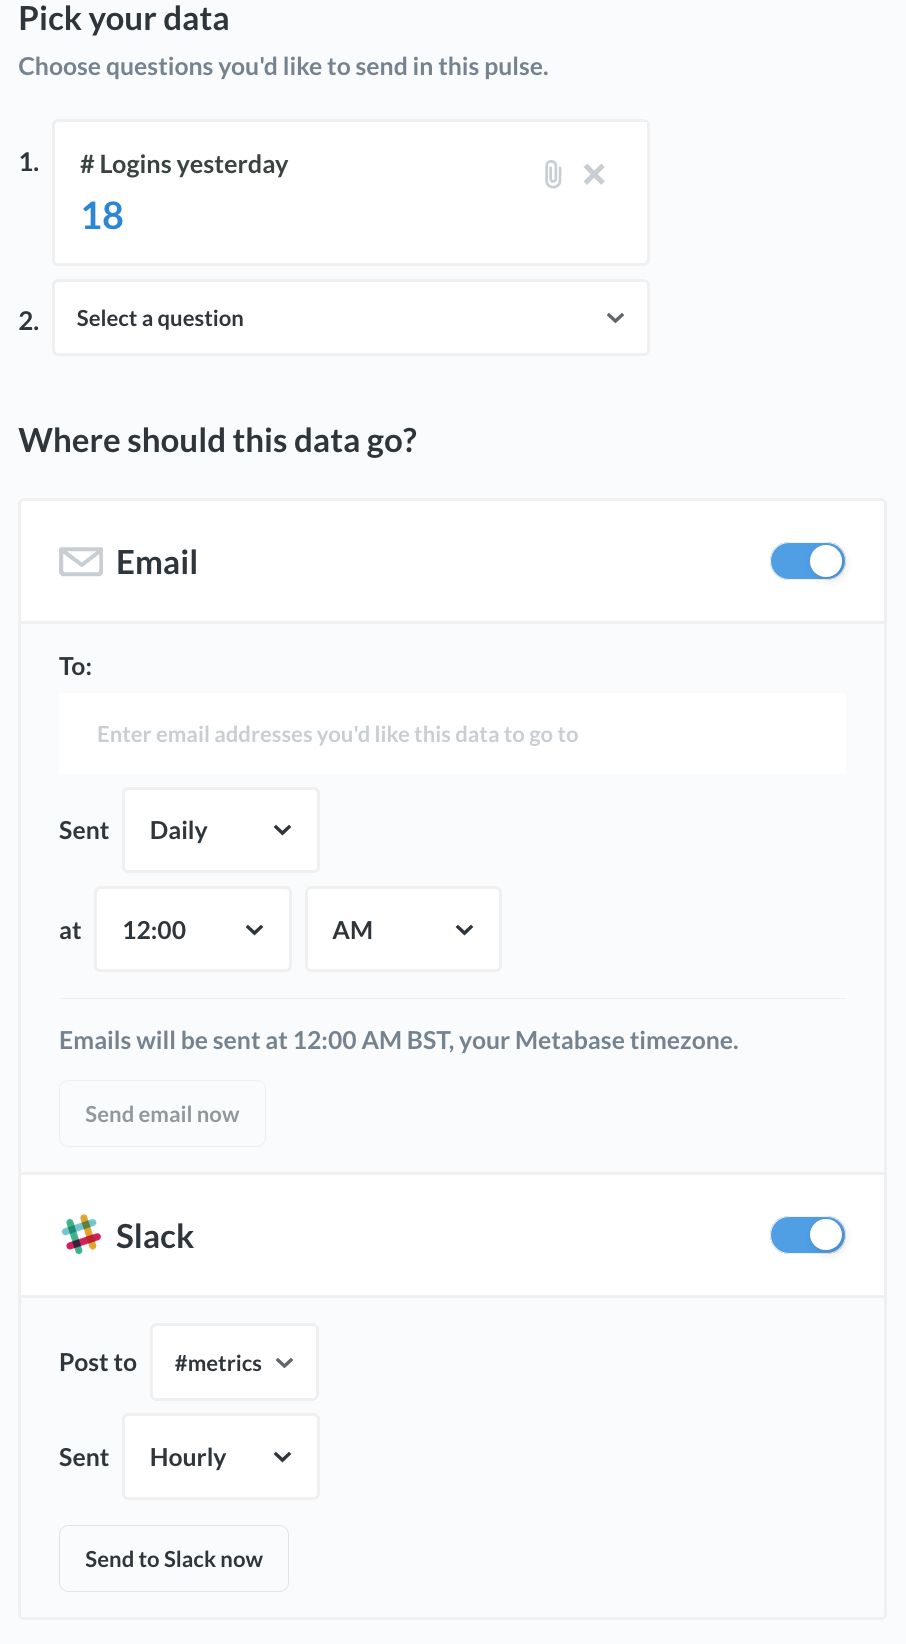Click the chevron on Select a question
This screenshot has width=906, height=1644.
(615, 318)
